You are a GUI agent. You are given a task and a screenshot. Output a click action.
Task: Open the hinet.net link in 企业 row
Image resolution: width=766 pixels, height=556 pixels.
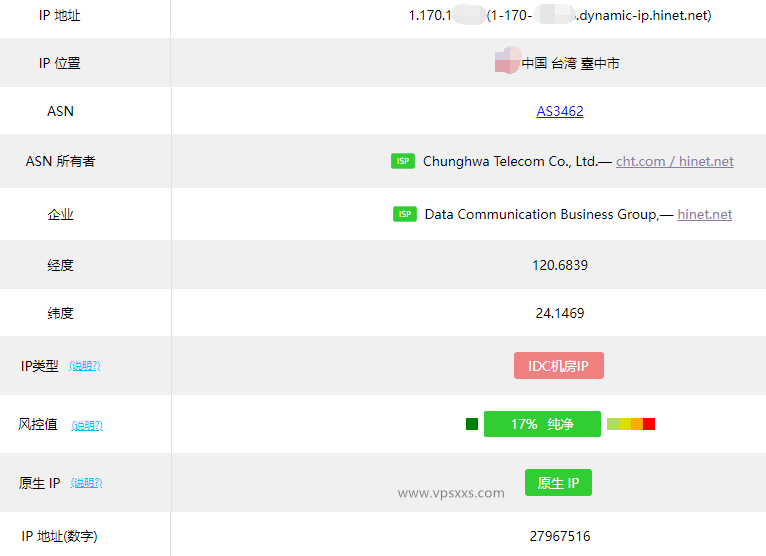(705, 214)
